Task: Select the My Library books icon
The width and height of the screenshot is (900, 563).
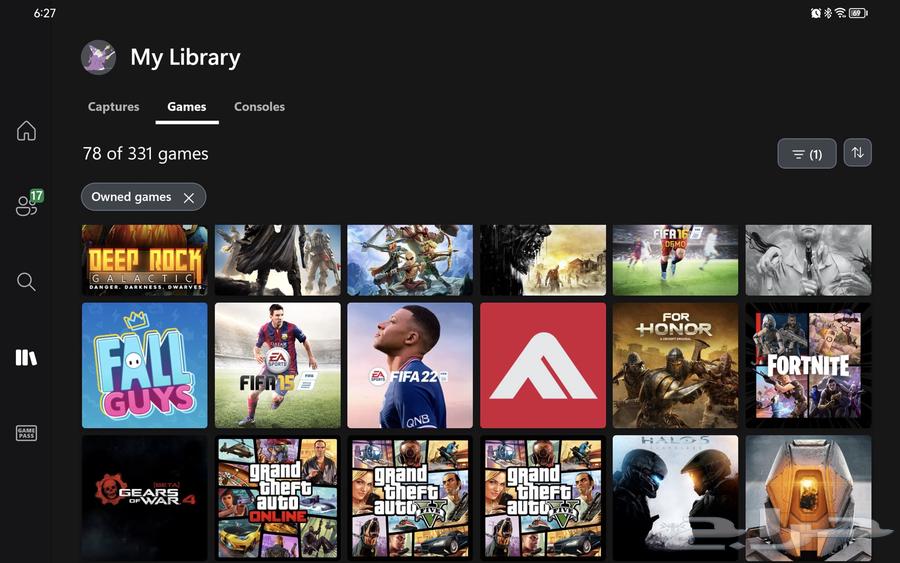Action: tap(26, 358)
